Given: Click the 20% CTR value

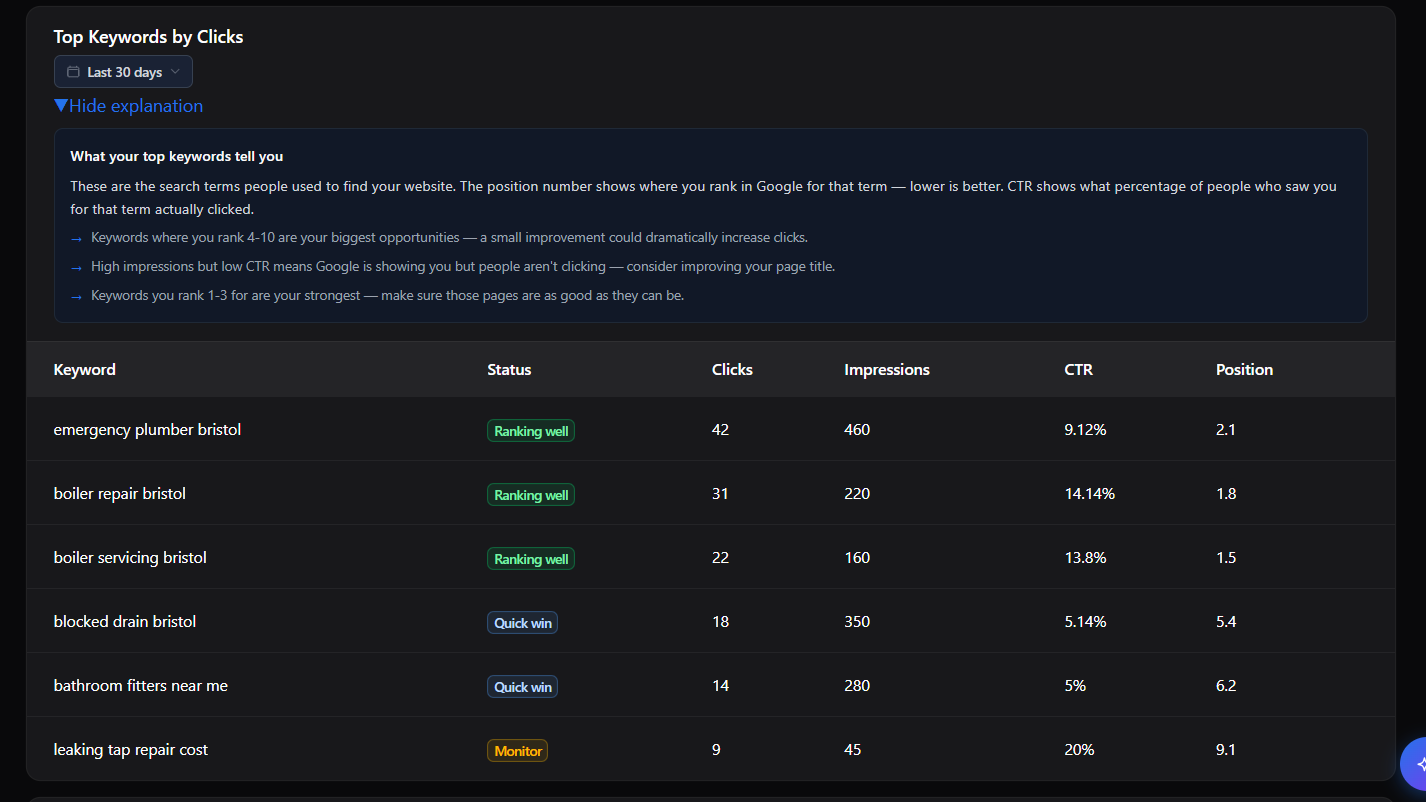Looking at the screenshot, I should coord(1080,750).
